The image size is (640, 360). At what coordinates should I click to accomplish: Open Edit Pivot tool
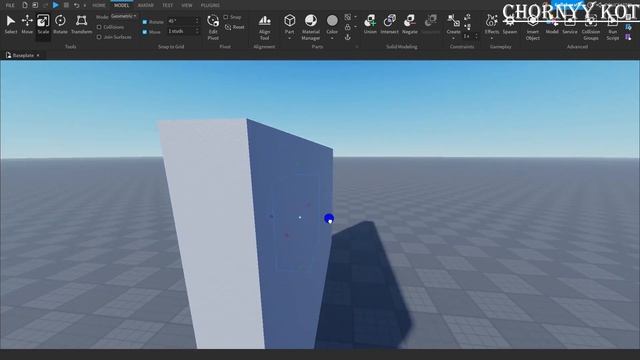click(213, 27)
